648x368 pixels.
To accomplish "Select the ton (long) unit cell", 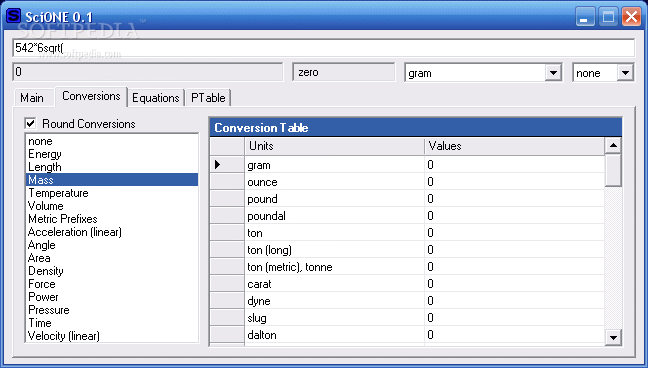I will click(335, 250).
